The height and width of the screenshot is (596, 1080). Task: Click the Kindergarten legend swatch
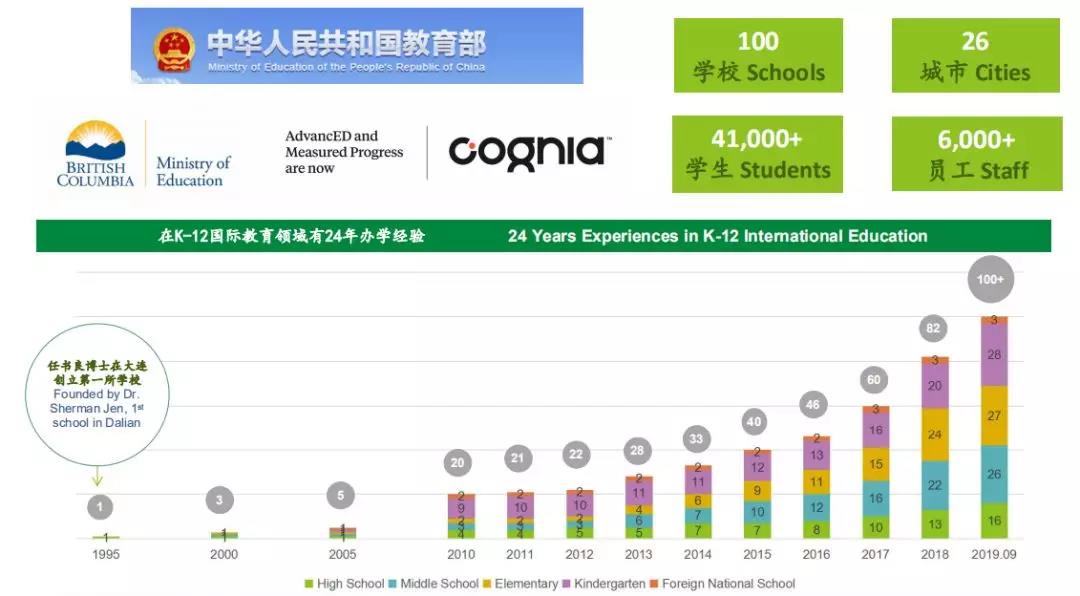pyautogui.click(x=568, y=584)
